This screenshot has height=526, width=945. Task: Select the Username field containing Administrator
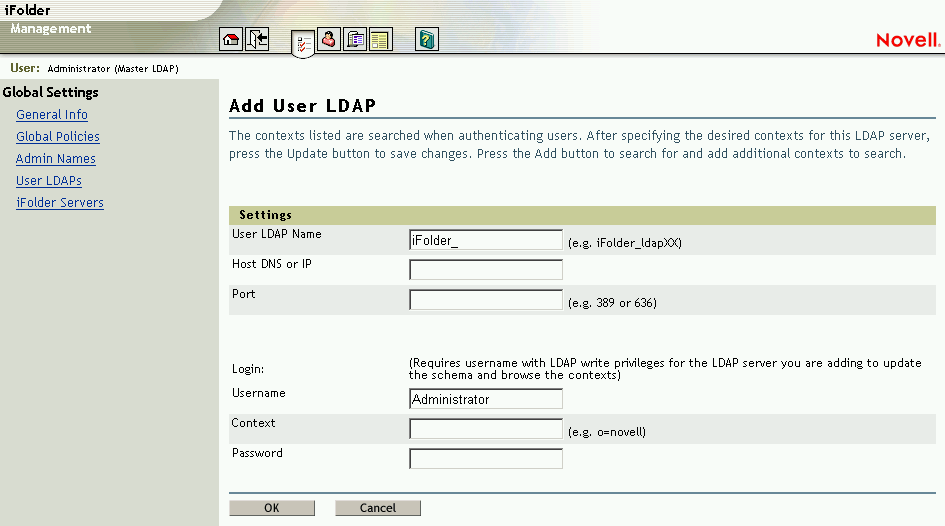pyautogui.click(x=486, y=399)
